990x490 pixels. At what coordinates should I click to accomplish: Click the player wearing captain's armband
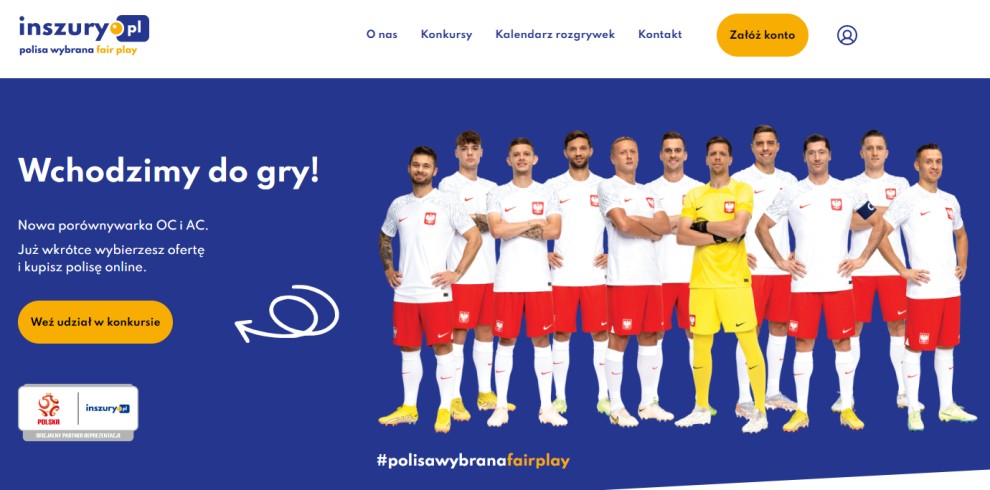tap(821, 282)
